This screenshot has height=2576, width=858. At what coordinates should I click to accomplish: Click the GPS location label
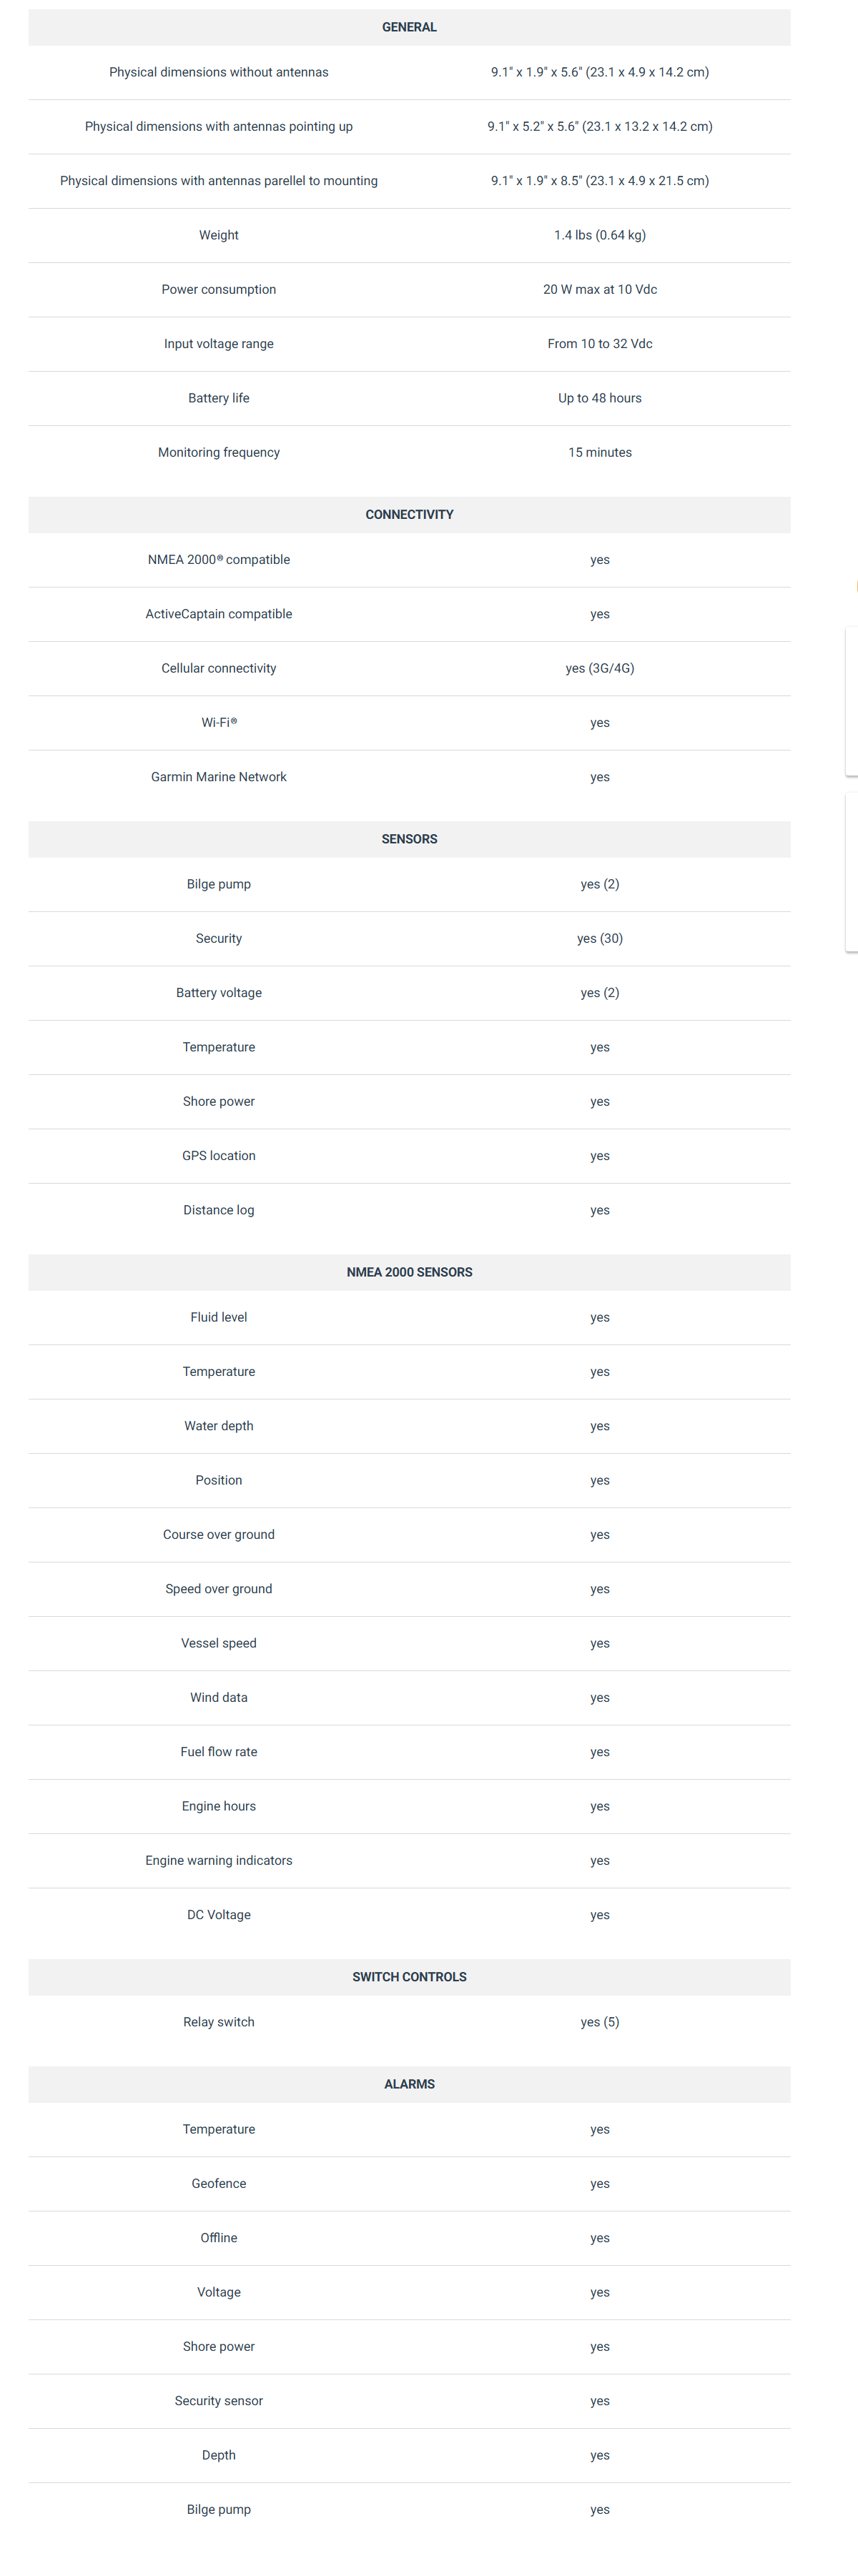coord(219,1156)
